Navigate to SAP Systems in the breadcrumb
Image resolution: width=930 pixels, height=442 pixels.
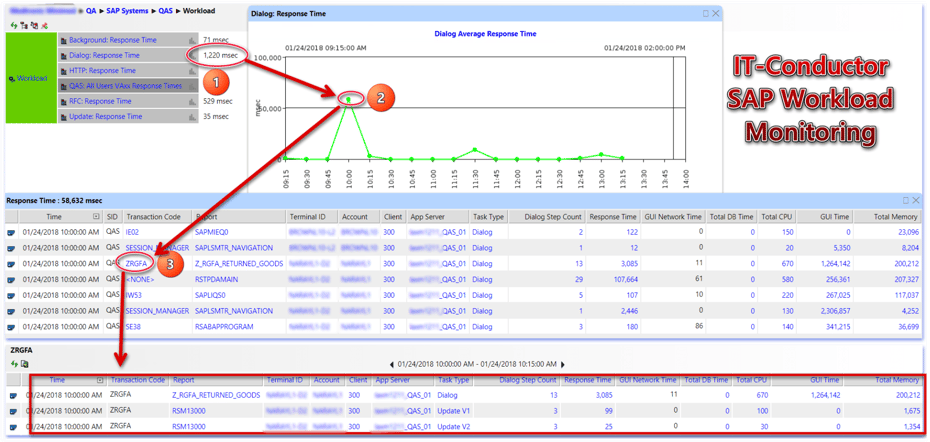point(127,10)
